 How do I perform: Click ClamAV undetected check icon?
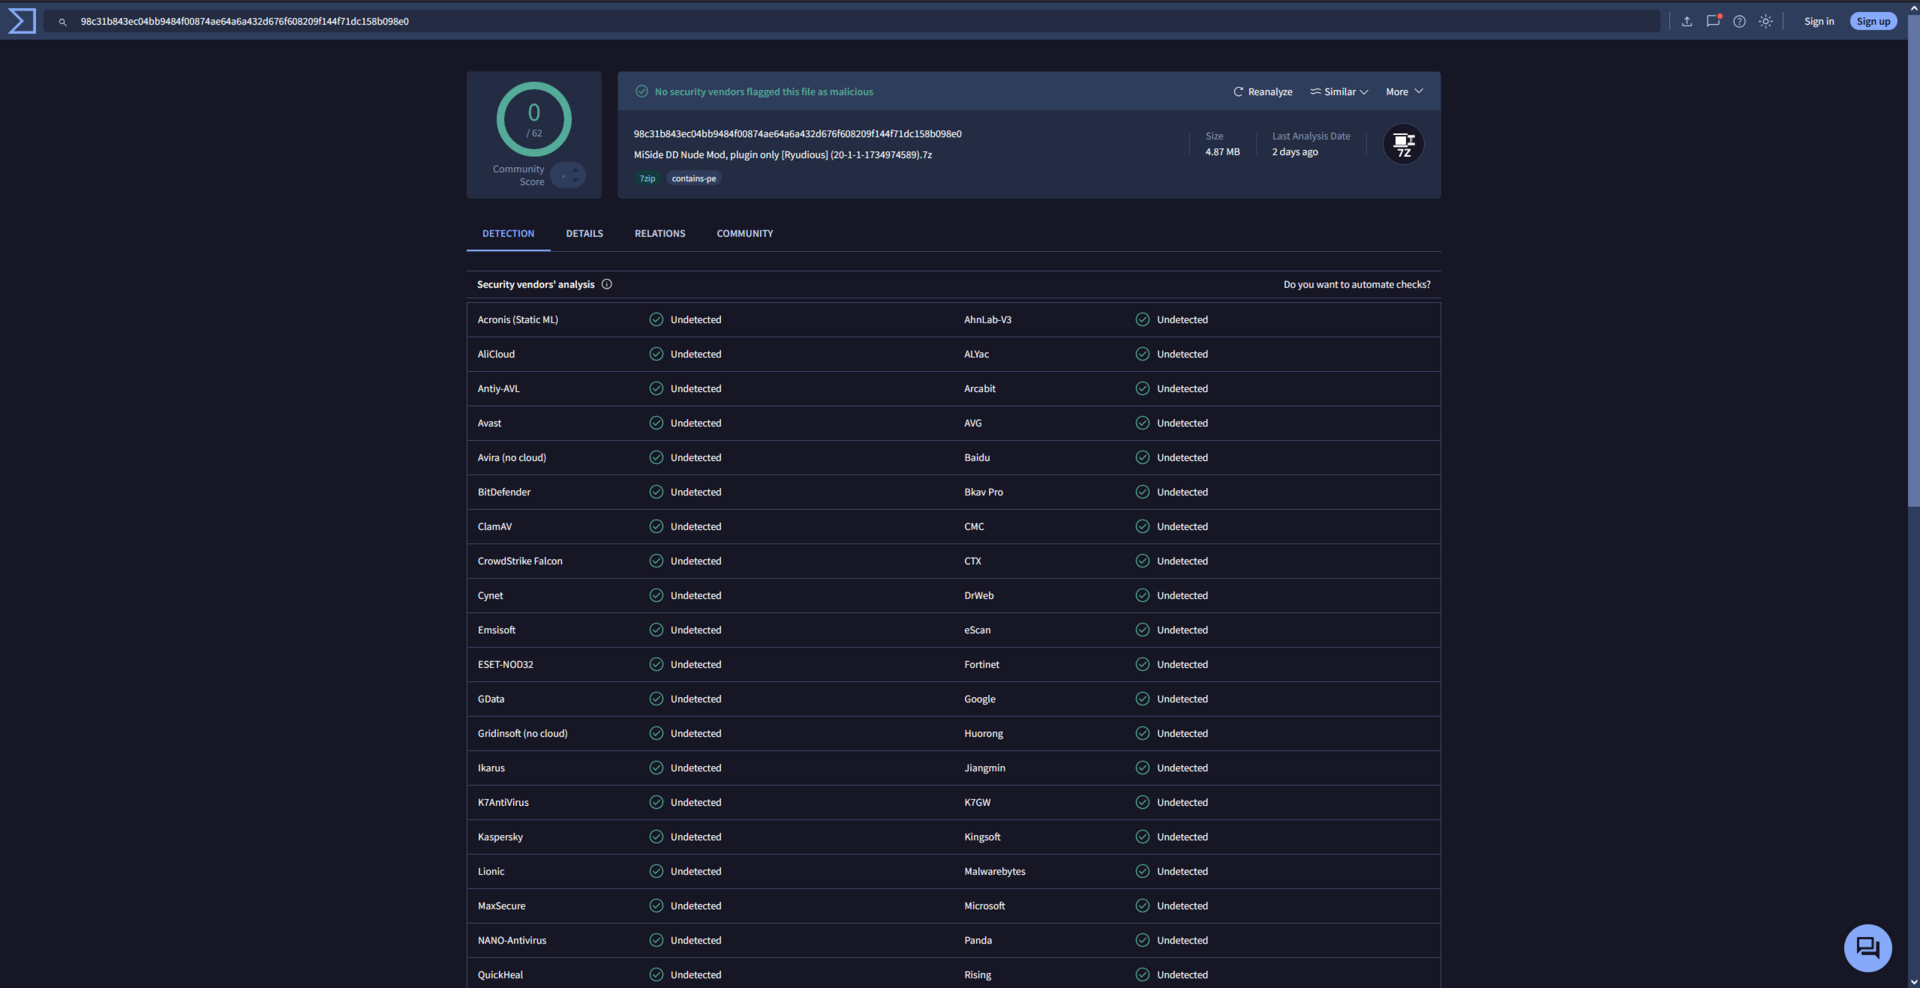(x=656, y=526)
